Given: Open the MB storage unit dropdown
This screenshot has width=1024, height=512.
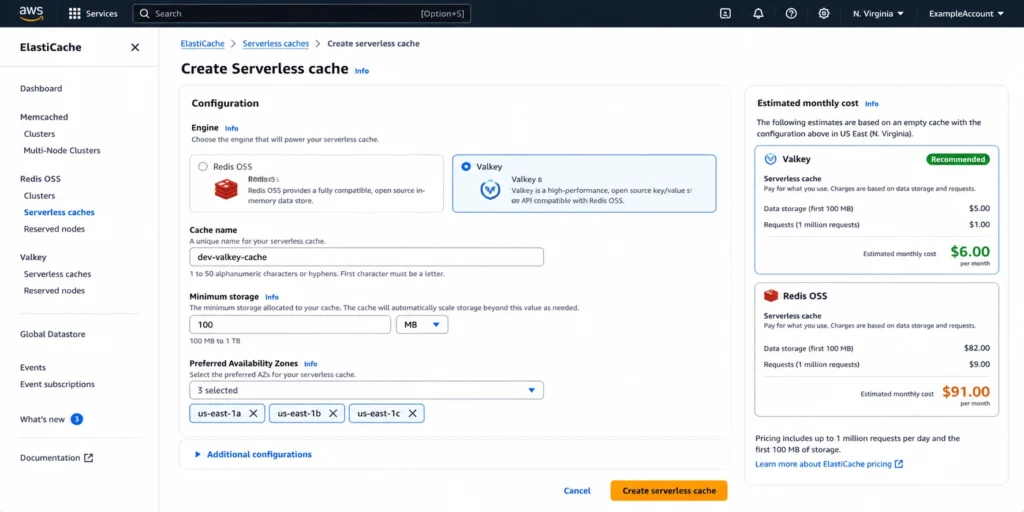Looking at the screenshot, I should (422, 325).
